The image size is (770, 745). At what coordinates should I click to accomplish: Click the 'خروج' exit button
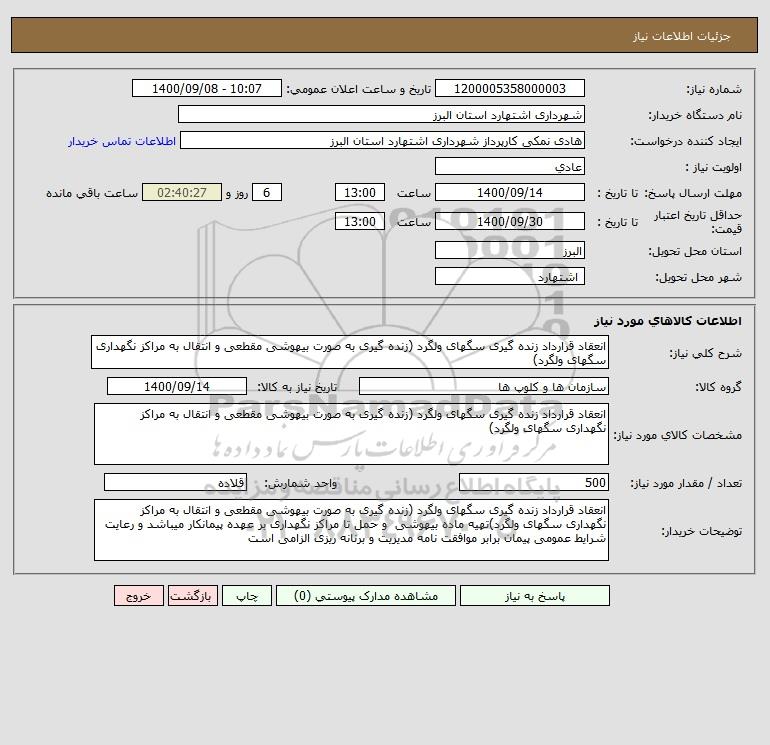(138, 596)
